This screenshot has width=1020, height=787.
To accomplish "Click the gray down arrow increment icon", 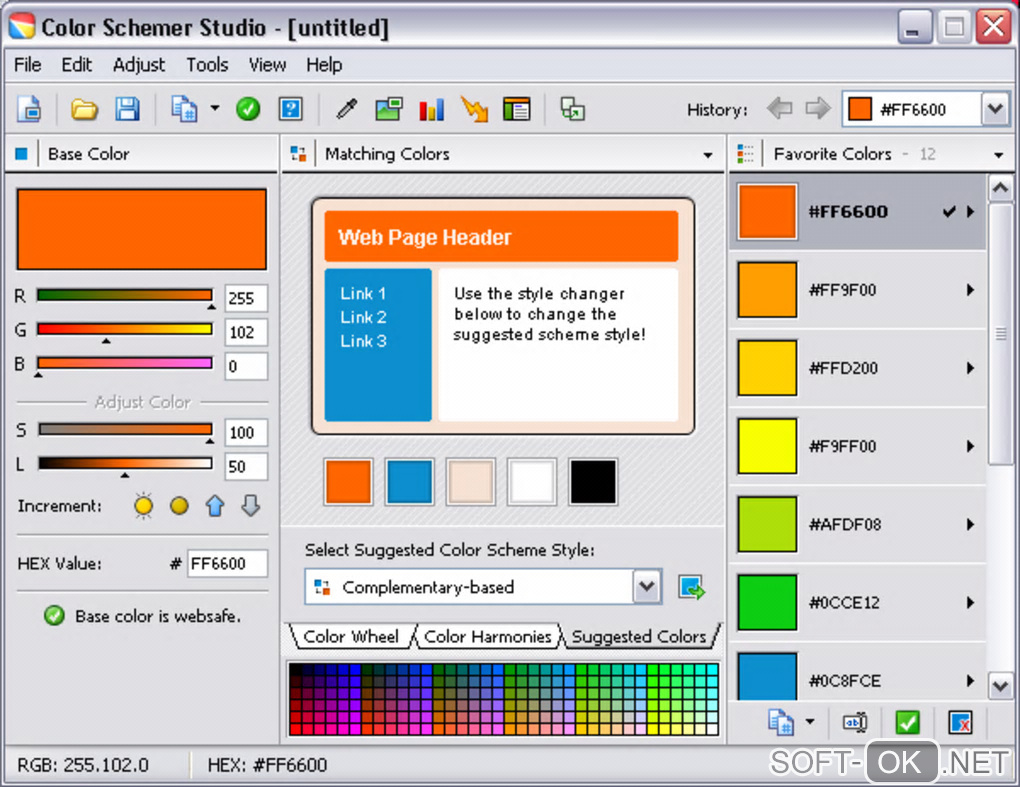I will tap(250, 505).
